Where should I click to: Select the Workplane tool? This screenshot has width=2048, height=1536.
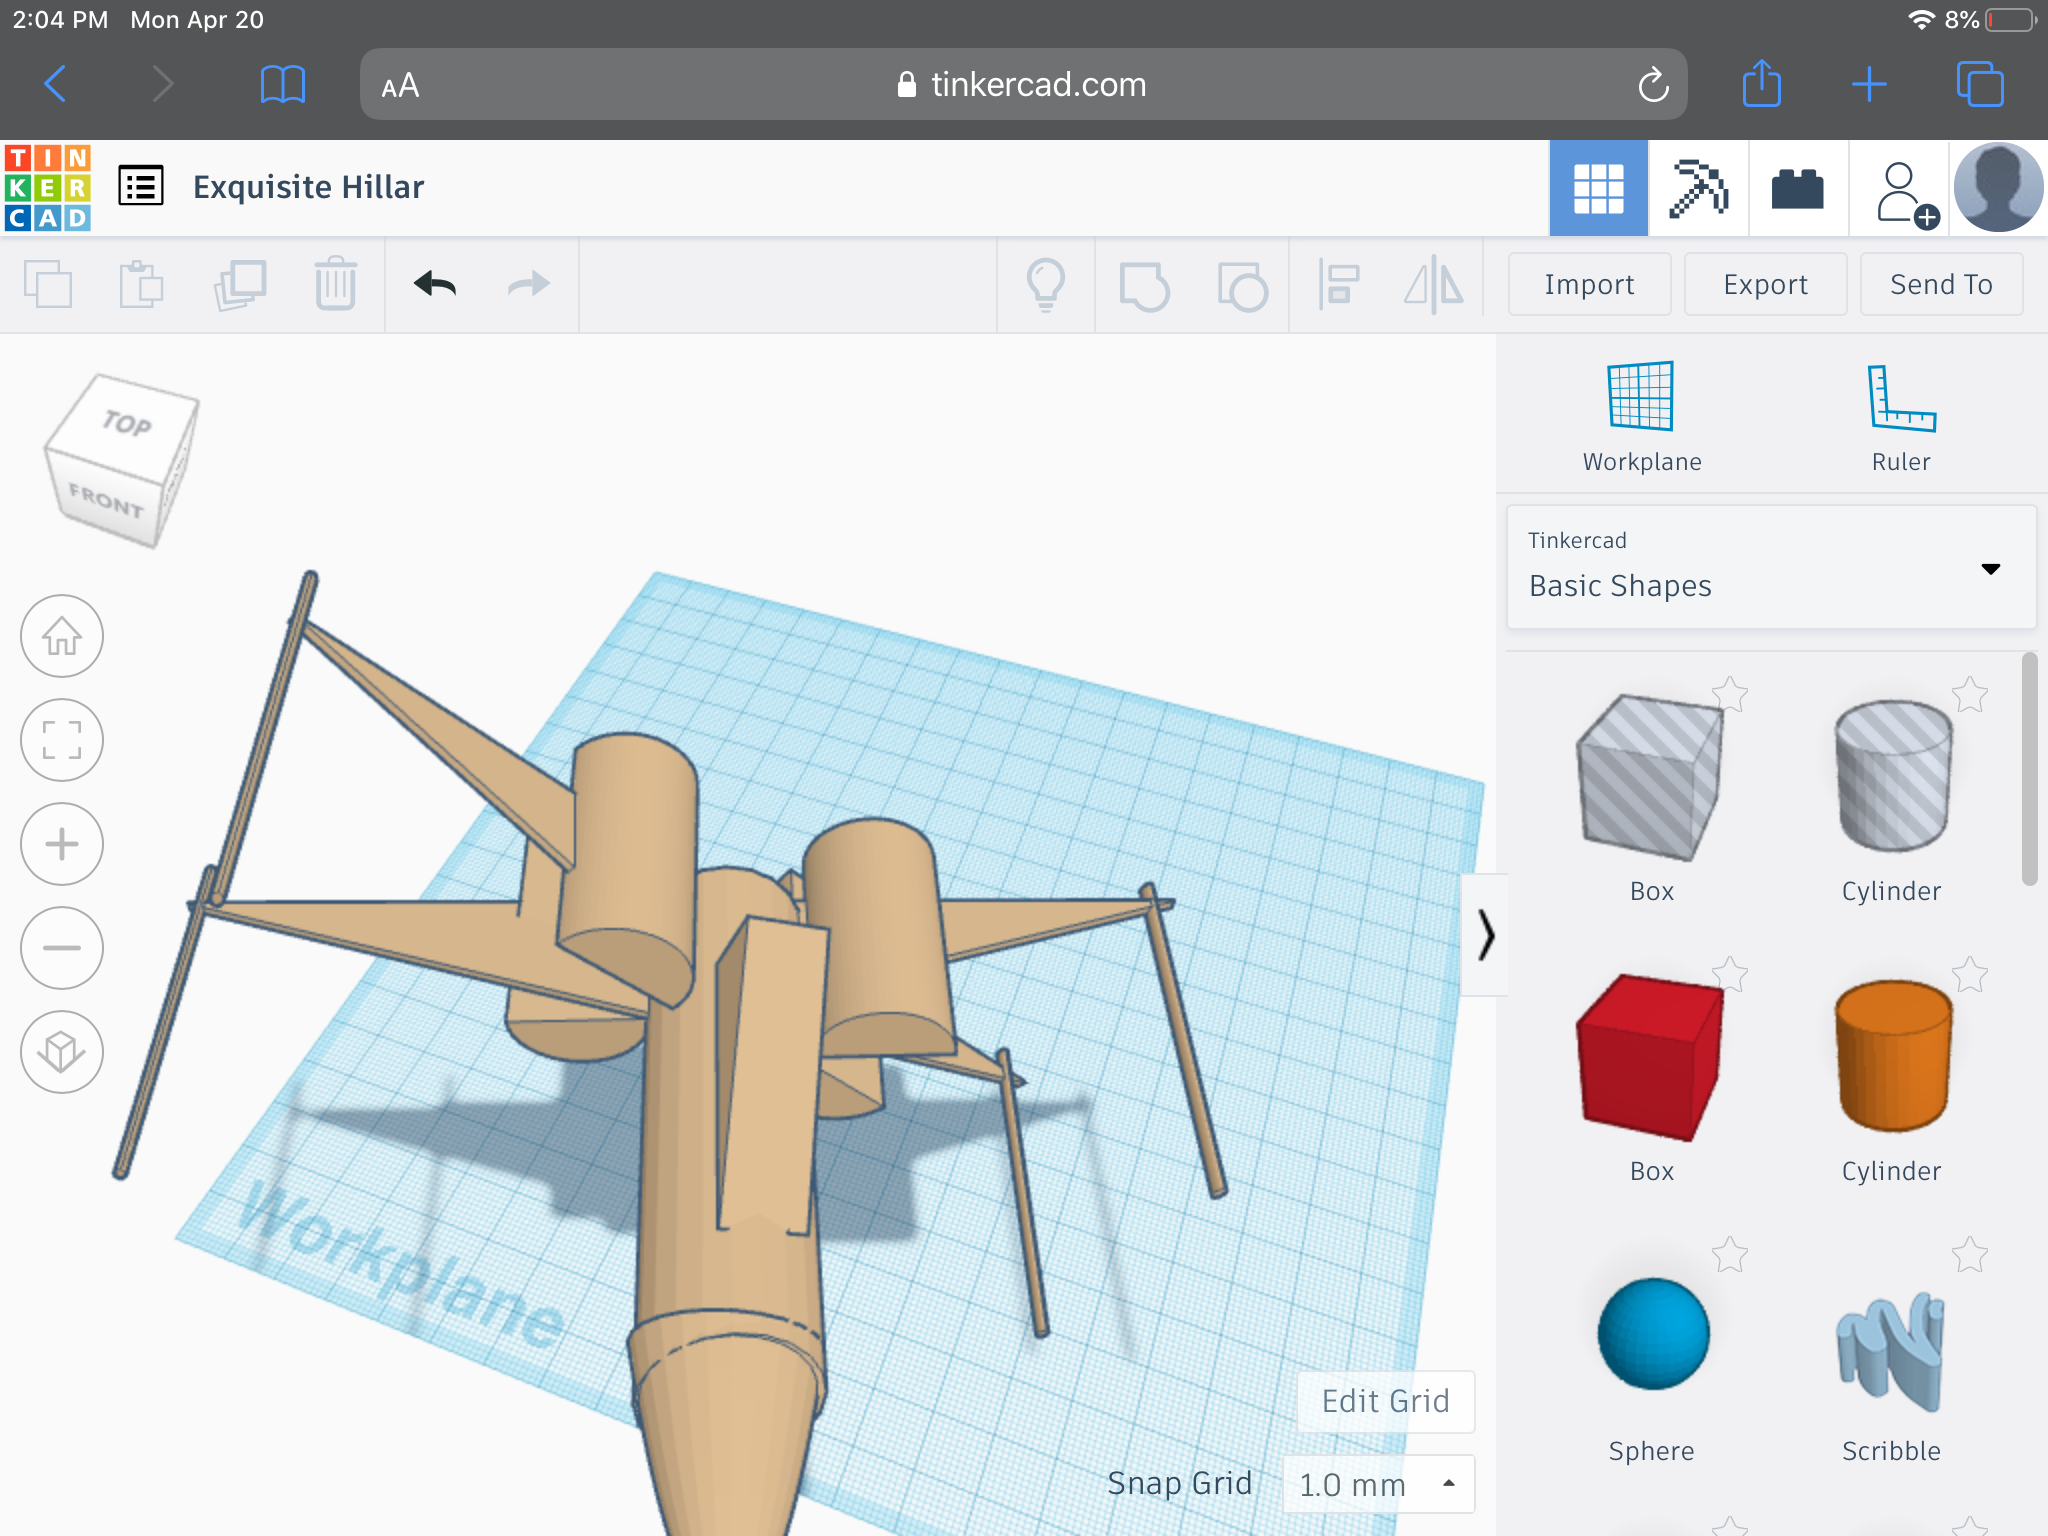(1641, 415)
